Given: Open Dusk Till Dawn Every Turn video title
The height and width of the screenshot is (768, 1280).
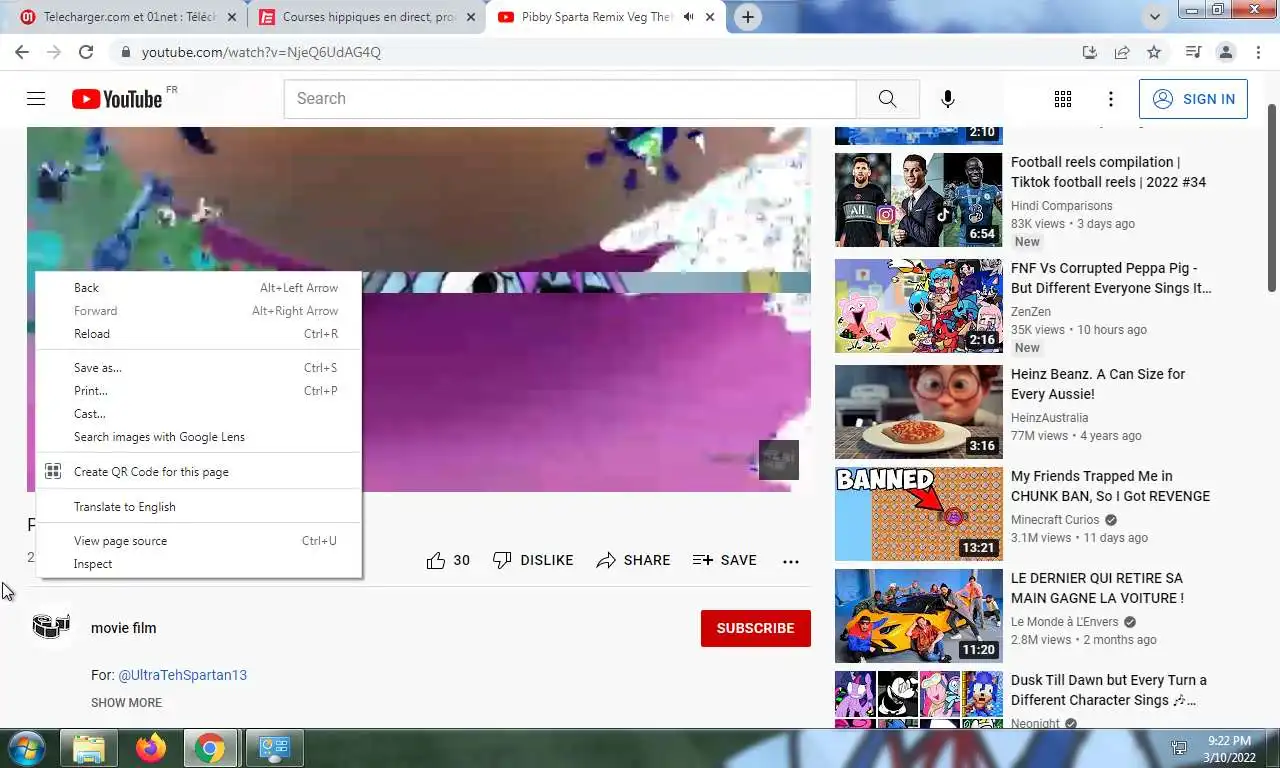Looking at the screenshot, I should click(1109, 690).
